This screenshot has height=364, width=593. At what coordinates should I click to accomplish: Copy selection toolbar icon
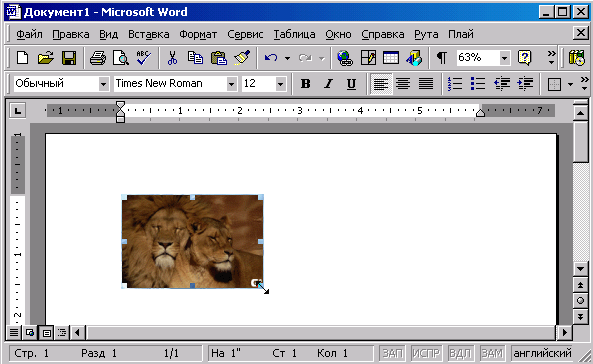click(x=195, y=58)
